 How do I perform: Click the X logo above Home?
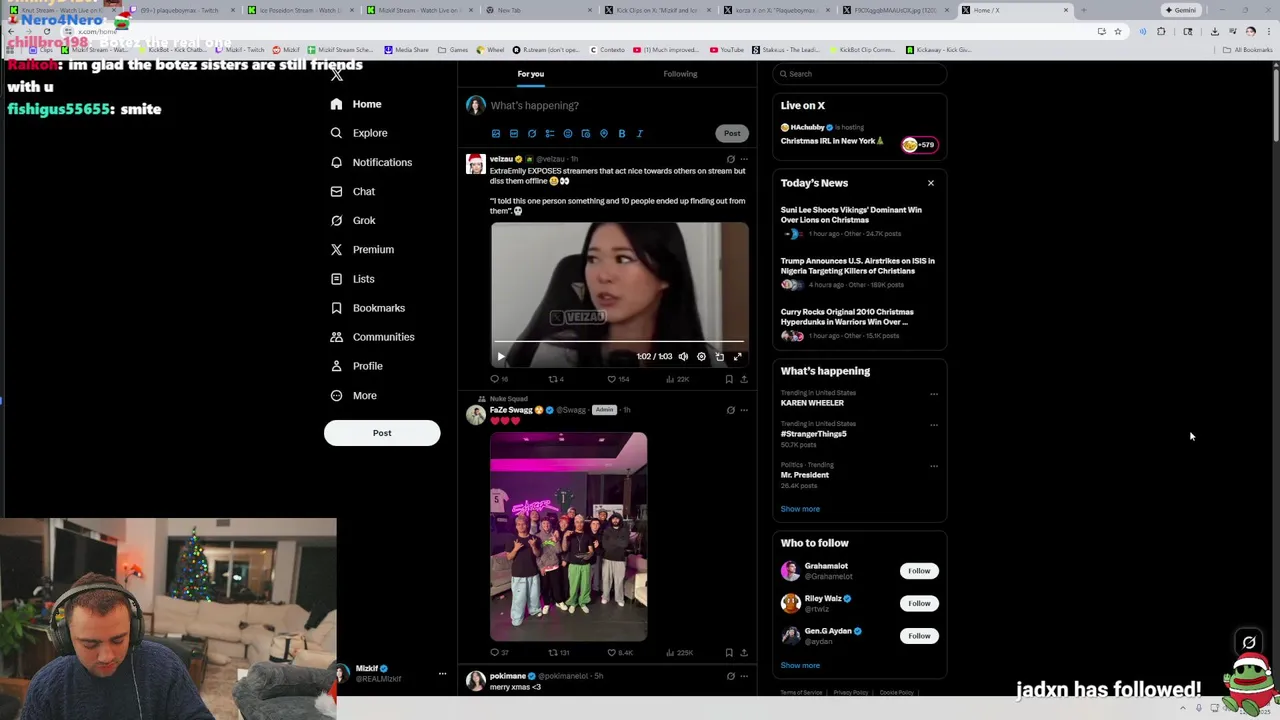[337, 74]
